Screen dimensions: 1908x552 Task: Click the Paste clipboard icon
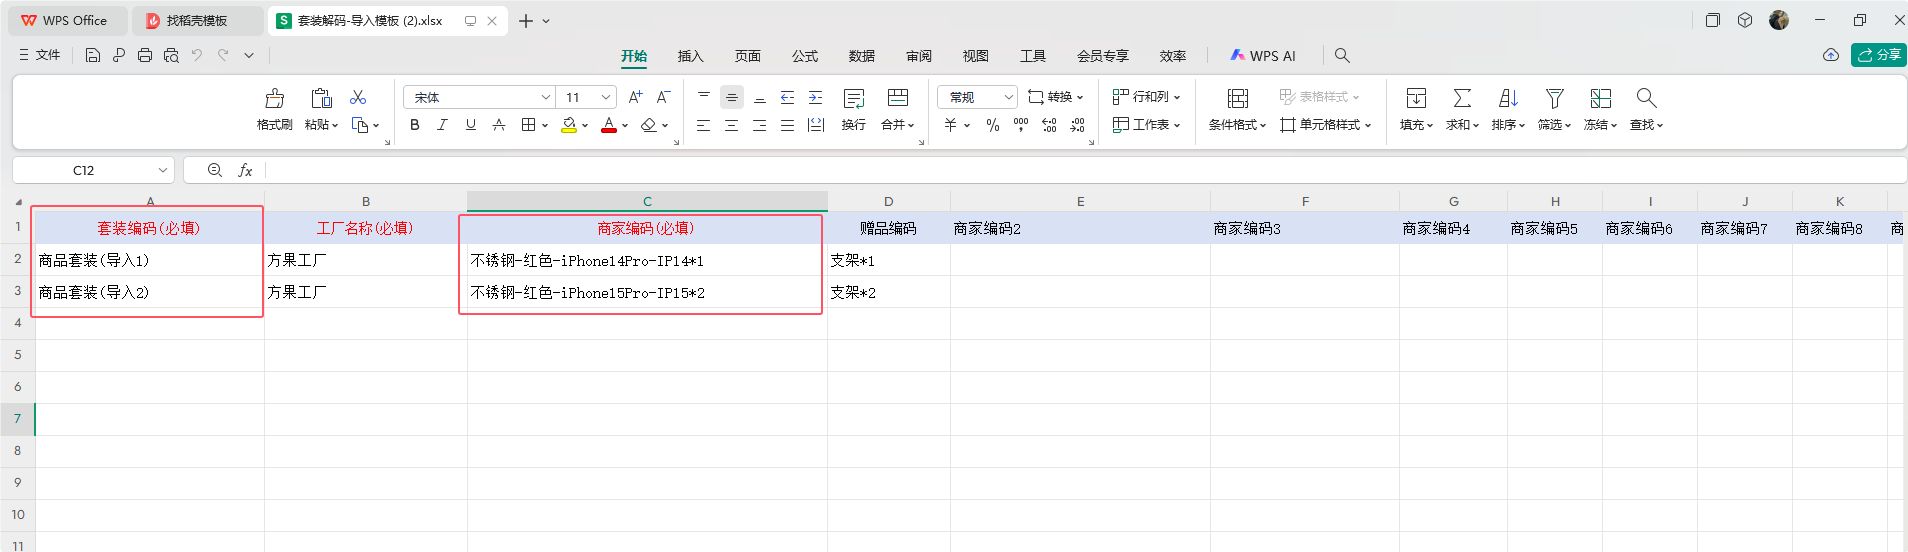(x=321, y=98)
